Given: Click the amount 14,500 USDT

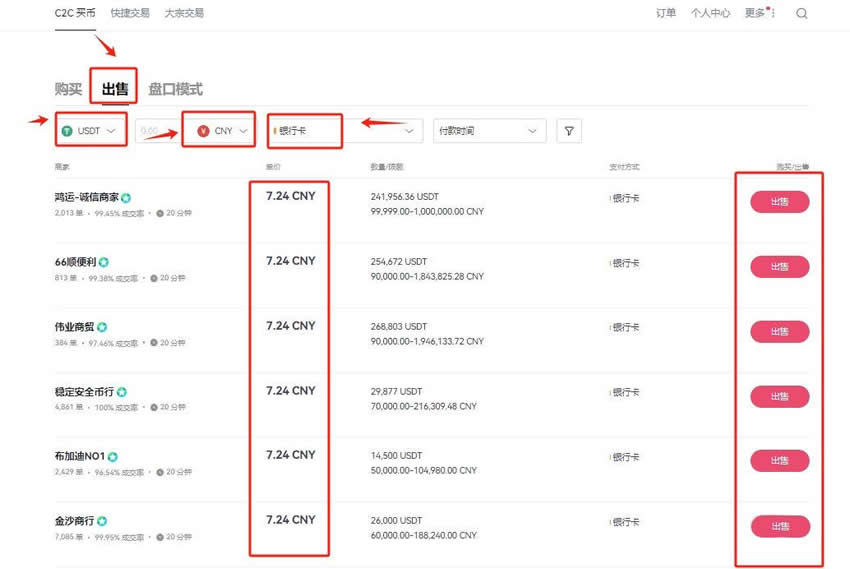Looking at the screenshot, I should point(396,456).
